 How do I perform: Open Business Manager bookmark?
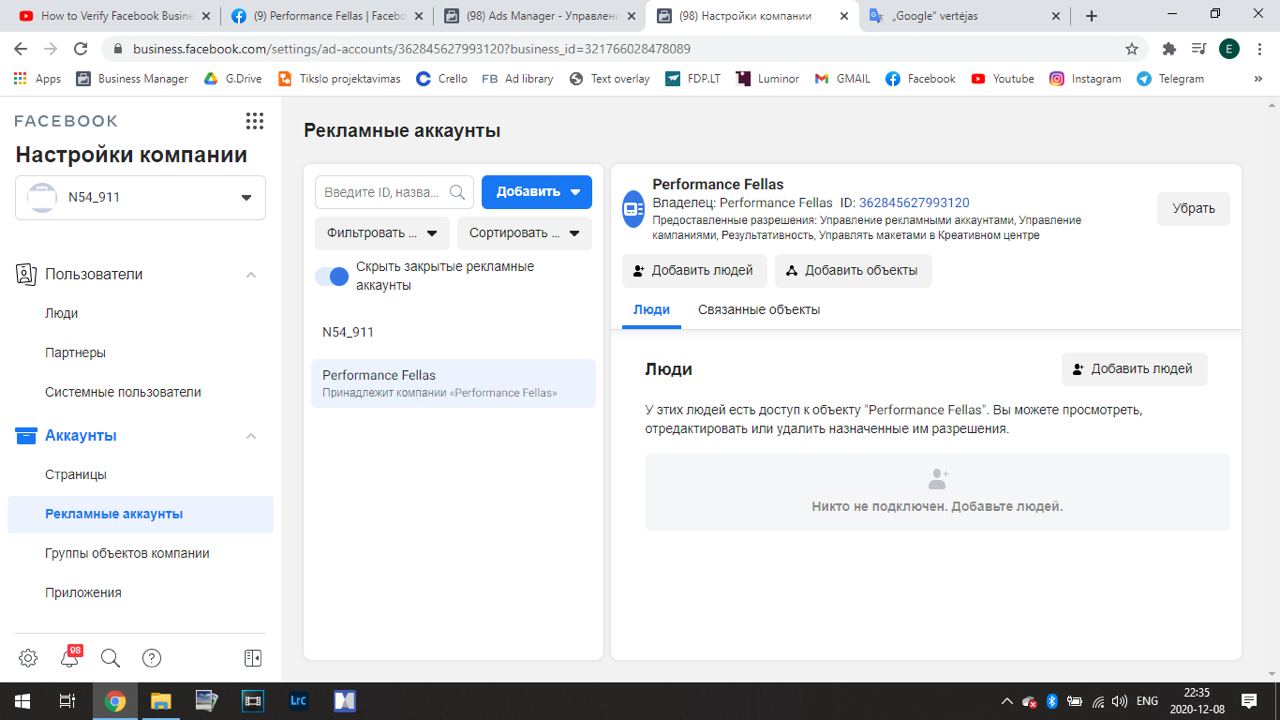[132, 78]
